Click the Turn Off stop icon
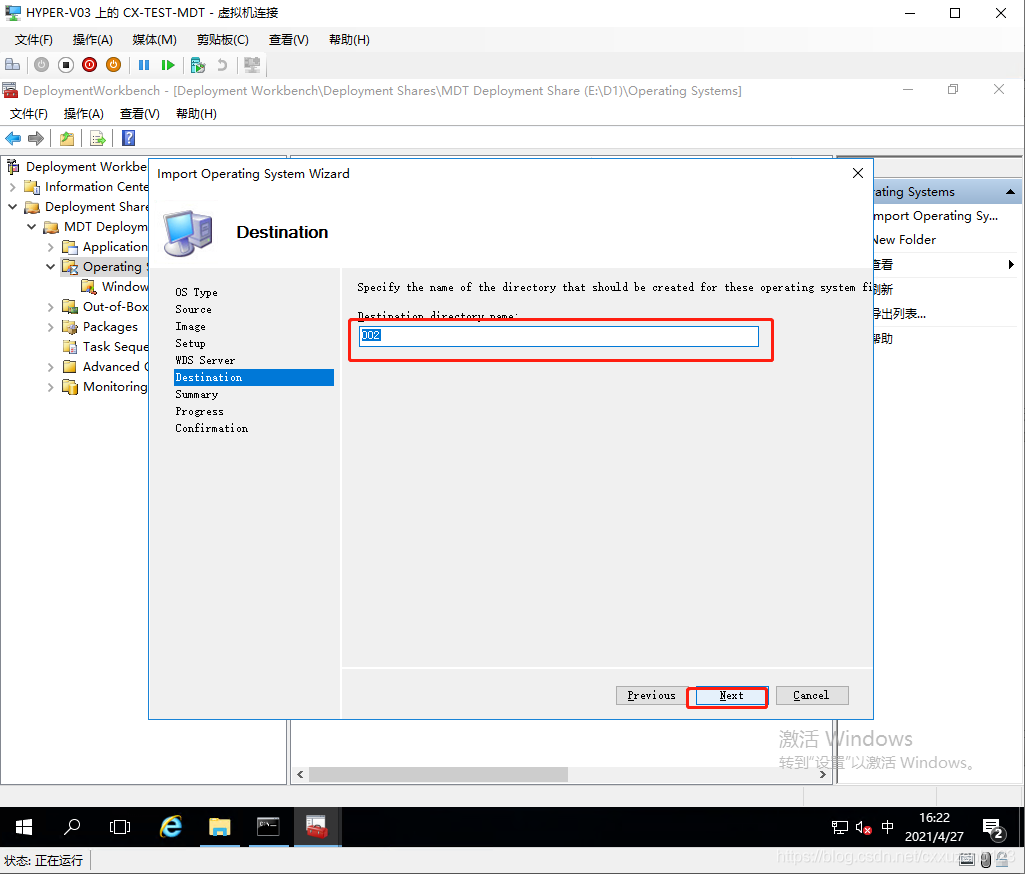 pos(65,65)
